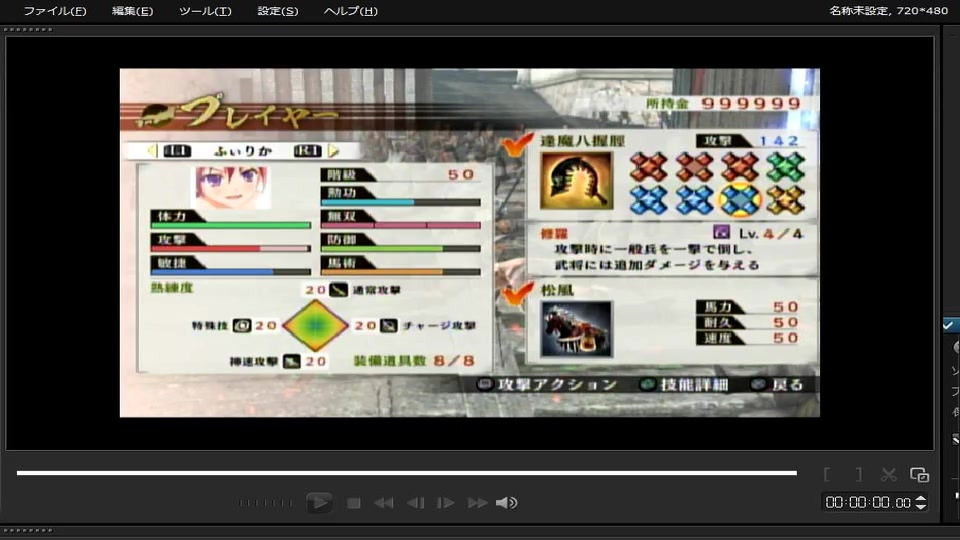Image resolution: width=960 pixels, height=540 pixels.
Task: Click the game video preview frame
Action: (470, 243)
